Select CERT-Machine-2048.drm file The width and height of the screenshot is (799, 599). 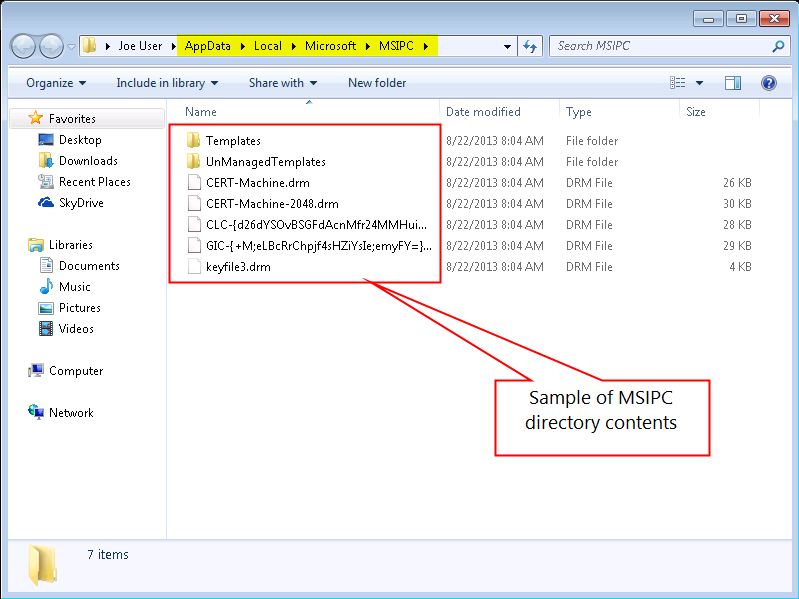pos(272,204)
